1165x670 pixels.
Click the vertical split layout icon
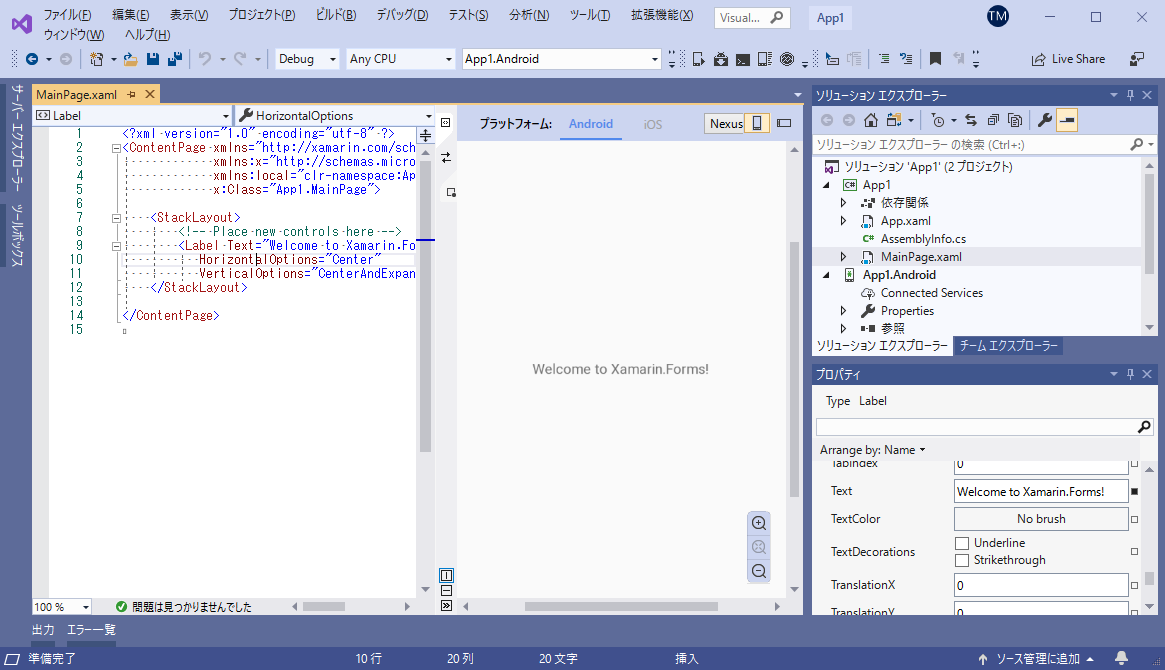[447, 575]
